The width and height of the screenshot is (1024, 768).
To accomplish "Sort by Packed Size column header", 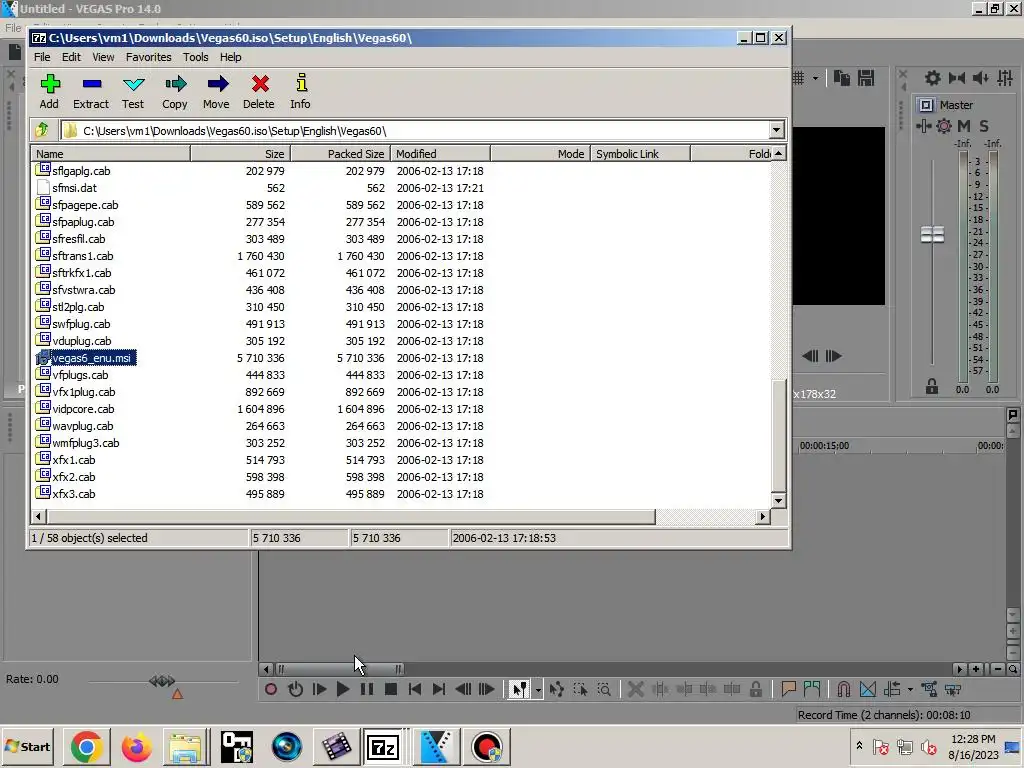I will tap(340, 153).
